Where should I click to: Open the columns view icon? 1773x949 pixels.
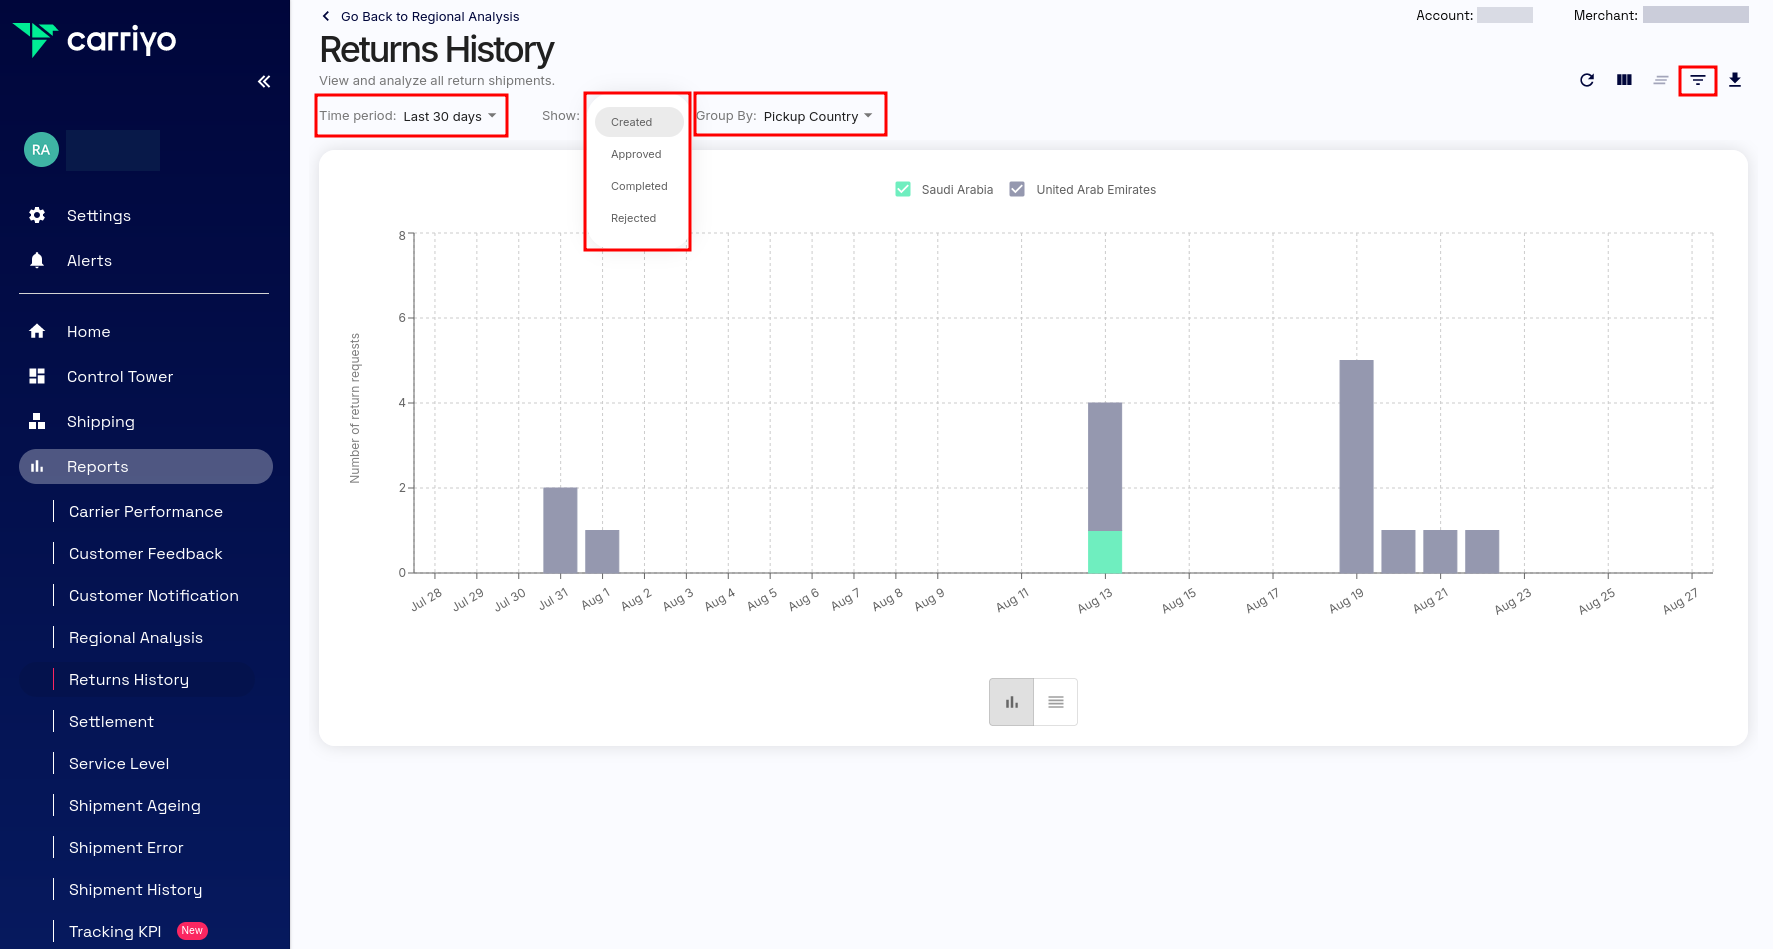click(x=1624, y=80)
